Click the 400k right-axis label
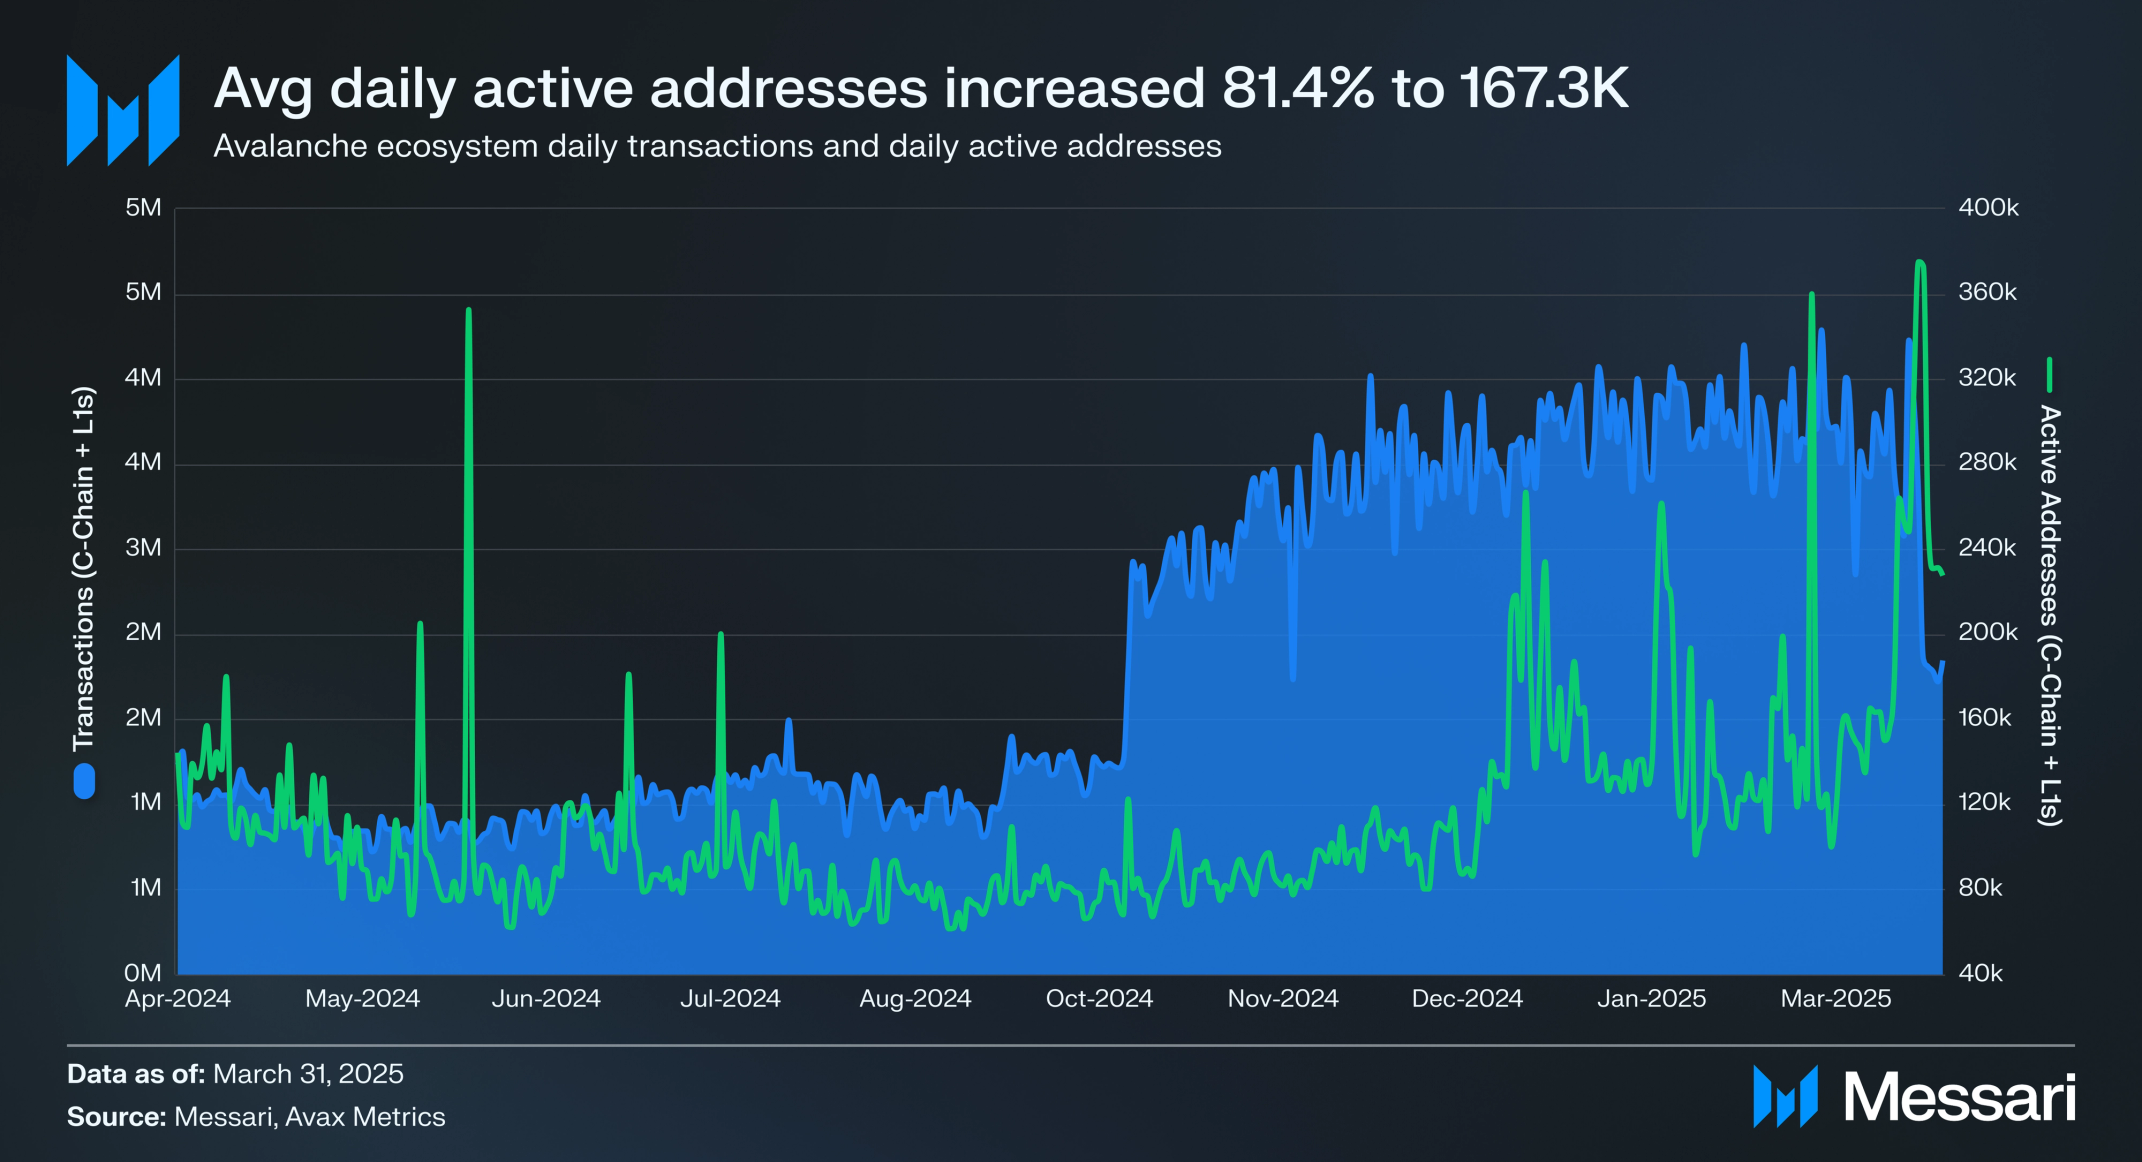The height and width of the screenshot is (1162, 2142). [1988, 208]
